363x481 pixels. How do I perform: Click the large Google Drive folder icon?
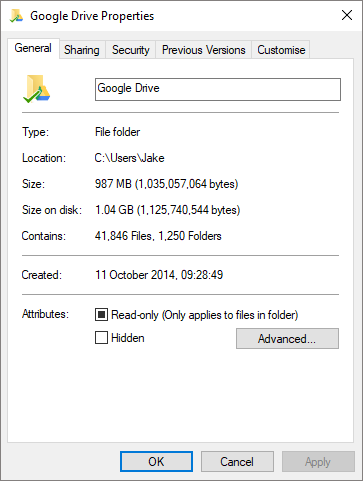click(36, 89)
